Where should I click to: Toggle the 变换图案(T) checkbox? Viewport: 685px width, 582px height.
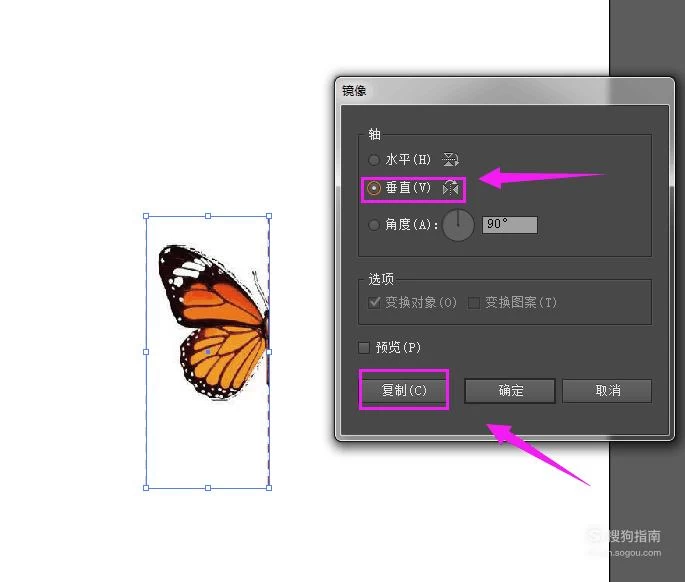(x=474, y=302)
